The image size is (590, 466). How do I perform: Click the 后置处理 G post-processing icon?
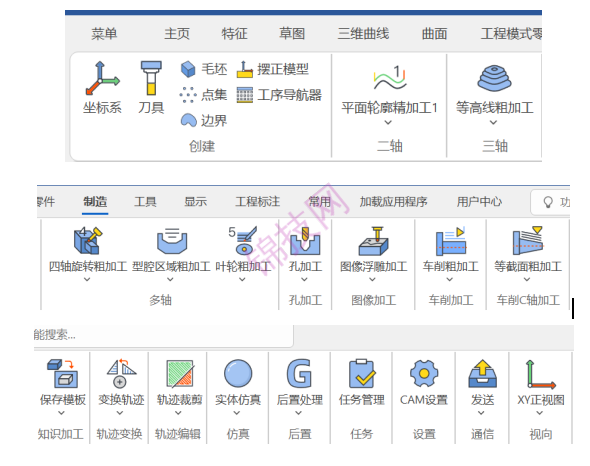tap(300, 373)
